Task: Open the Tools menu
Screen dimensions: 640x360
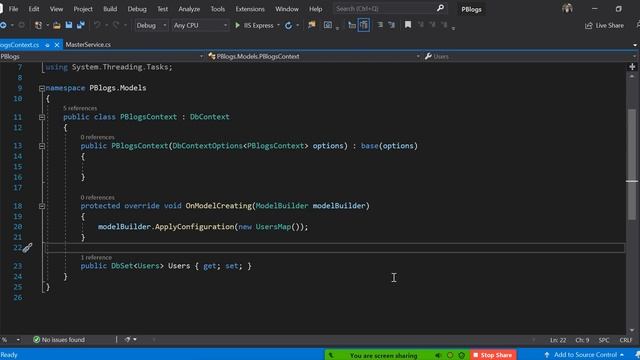Action: coord(218,9)
